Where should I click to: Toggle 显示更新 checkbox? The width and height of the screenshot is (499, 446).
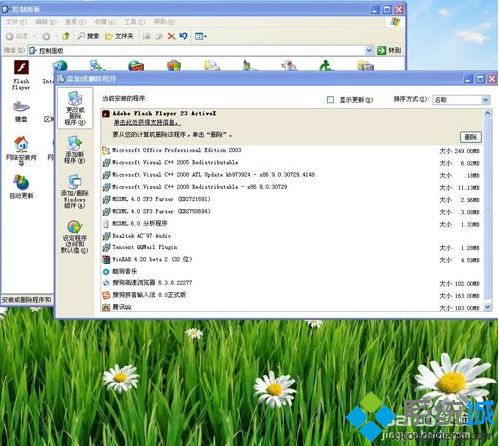click(x=330, y=100)
